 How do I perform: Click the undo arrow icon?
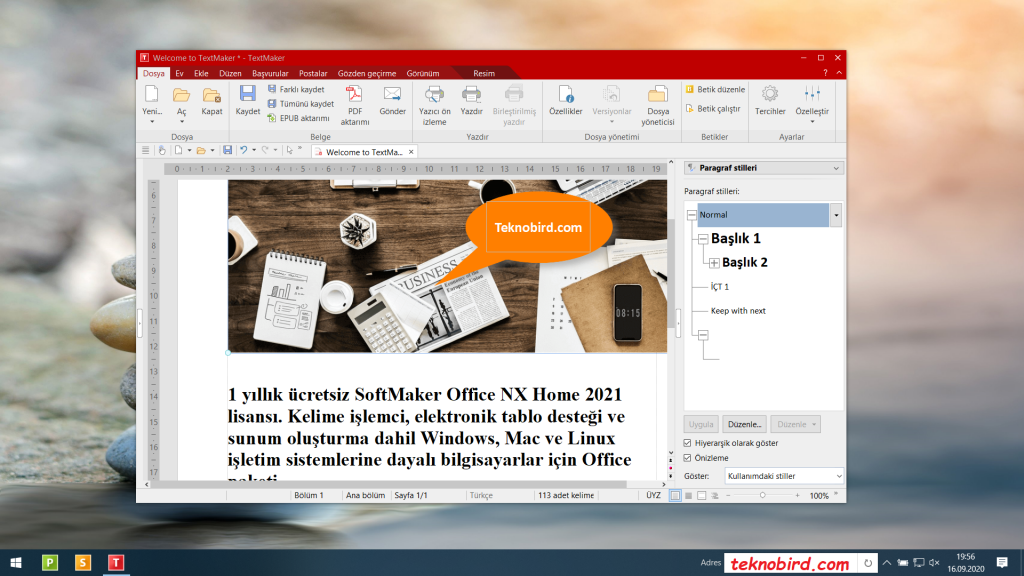[x=243, y=150]
